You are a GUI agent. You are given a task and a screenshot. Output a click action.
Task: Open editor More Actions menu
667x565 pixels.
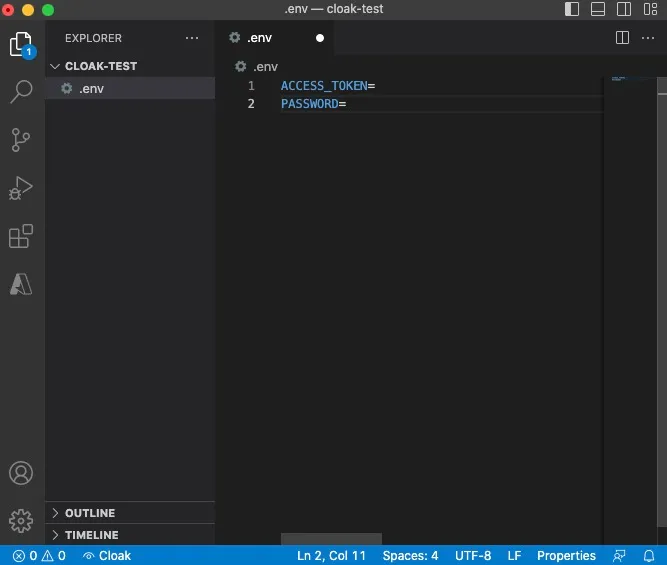tap(648, 38)
